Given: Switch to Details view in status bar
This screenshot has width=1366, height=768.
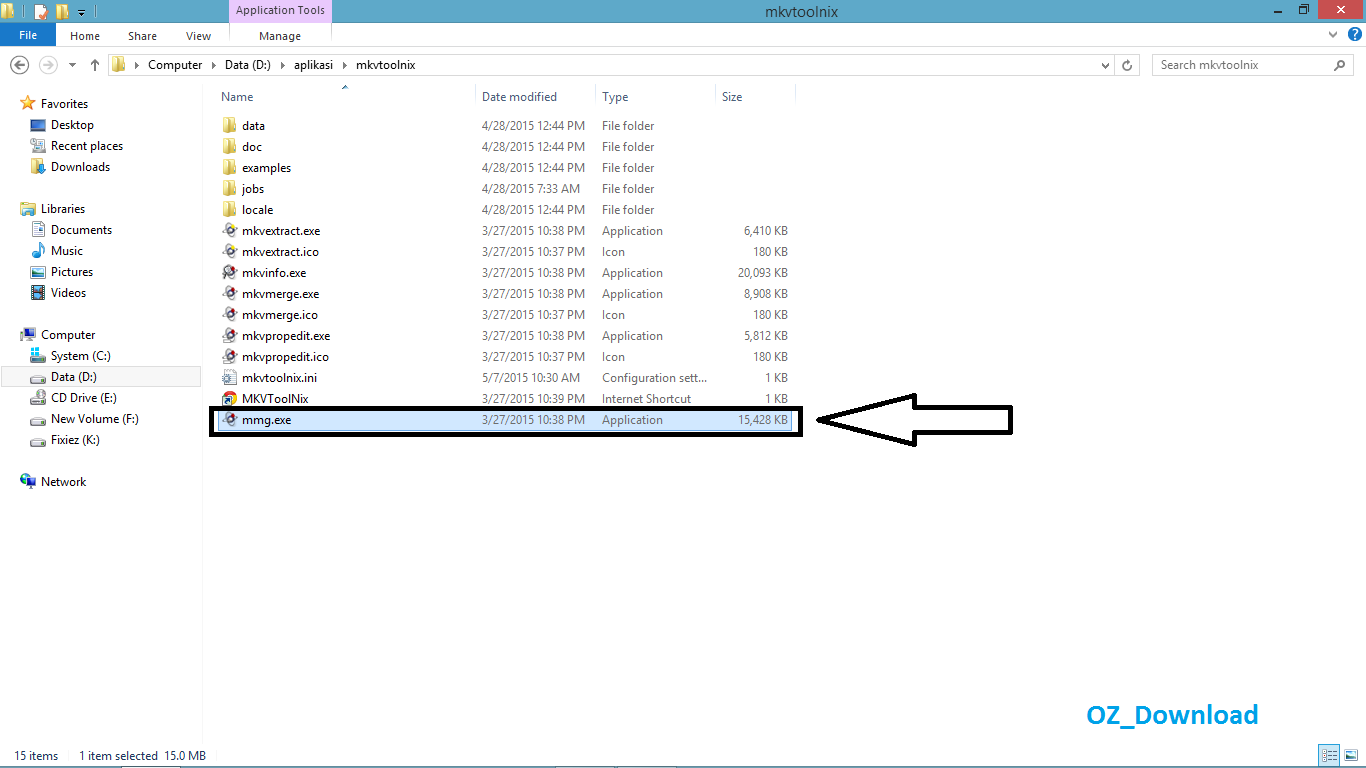Looking at the screenshot, I should pyautogui.click(x=1329, y=755).
